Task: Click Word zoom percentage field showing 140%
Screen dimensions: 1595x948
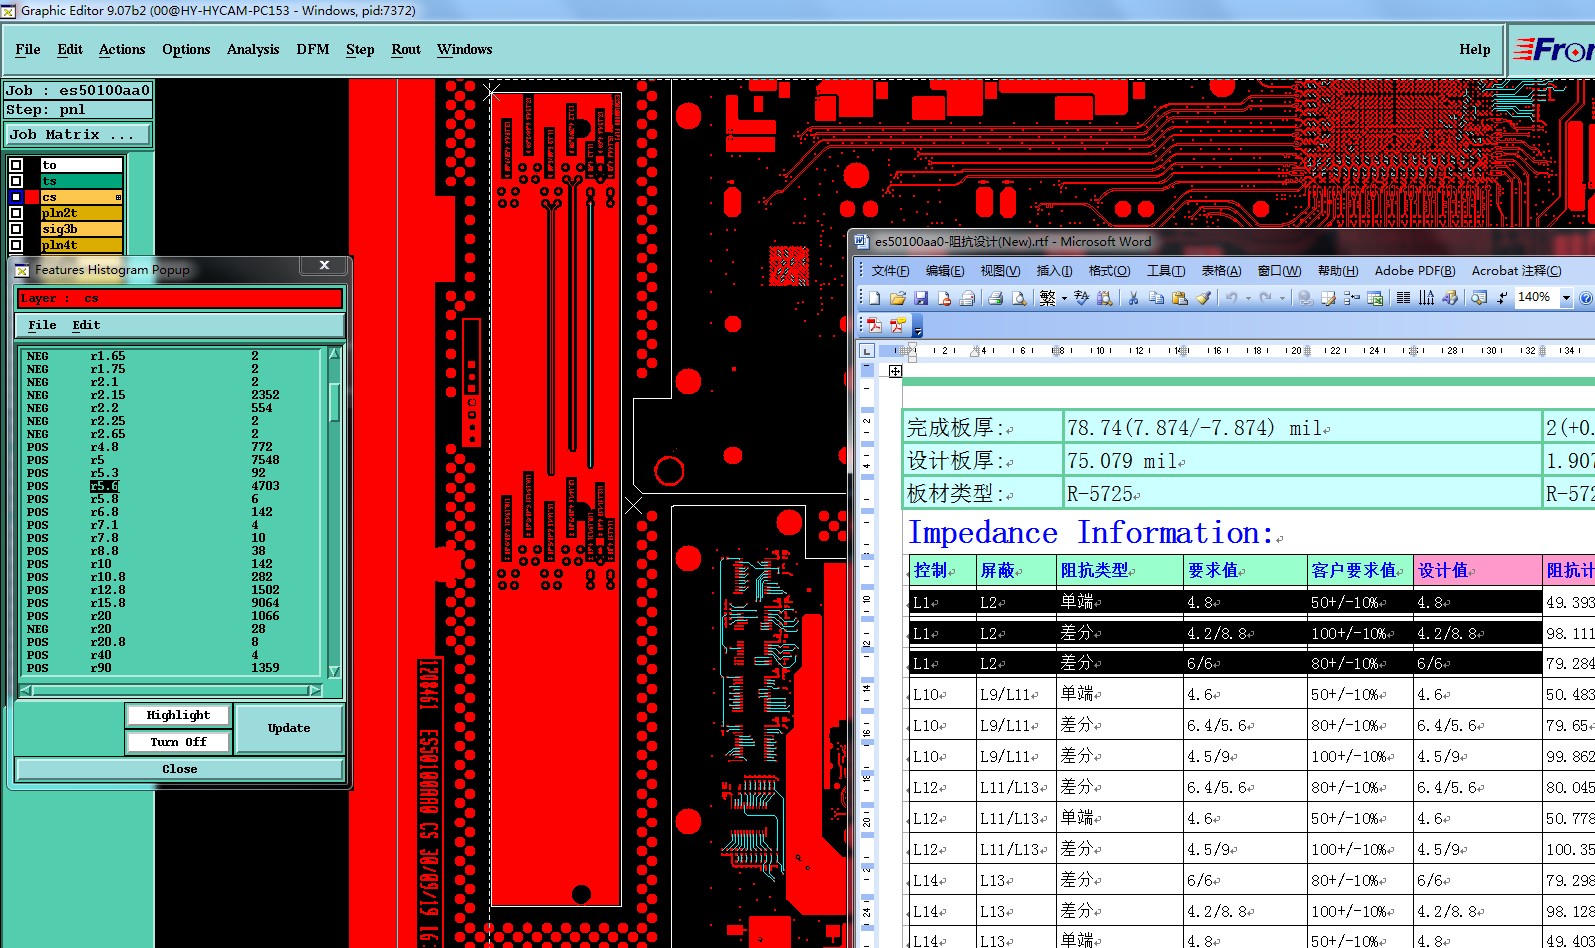Action: click(1535, 298)
